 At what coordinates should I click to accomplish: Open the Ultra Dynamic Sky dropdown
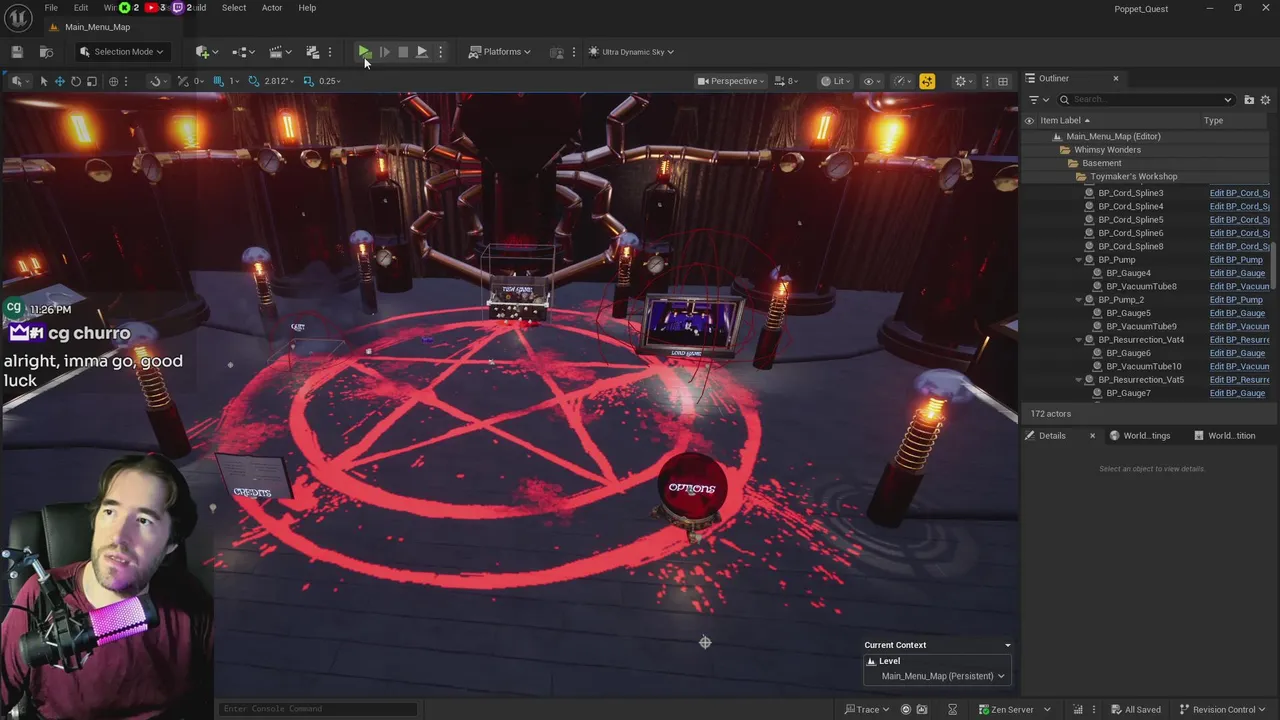pyautogui.click(x=631, y=52)
